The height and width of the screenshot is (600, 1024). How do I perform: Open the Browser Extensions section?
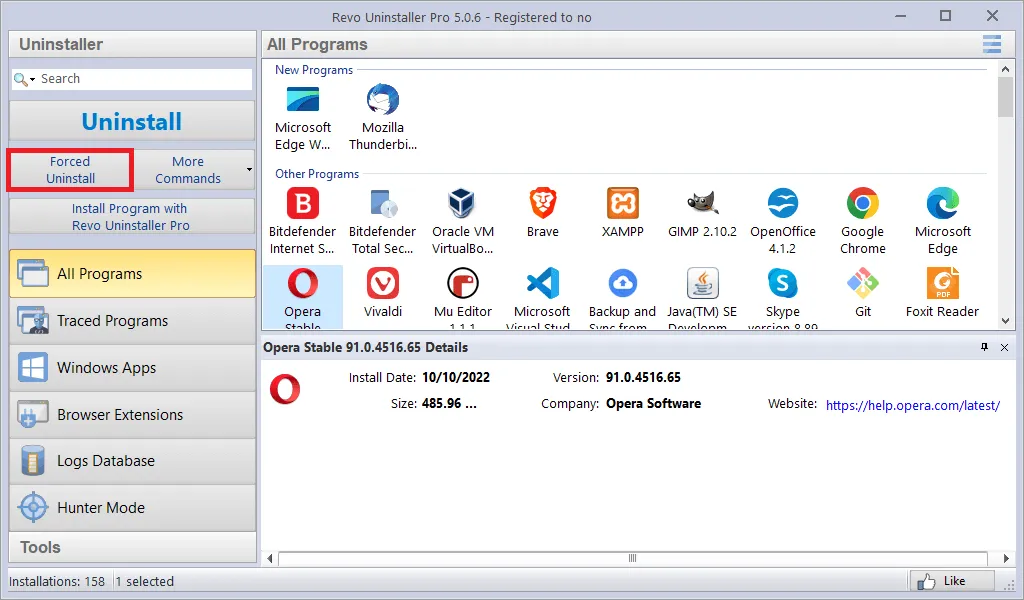[133, 415]
